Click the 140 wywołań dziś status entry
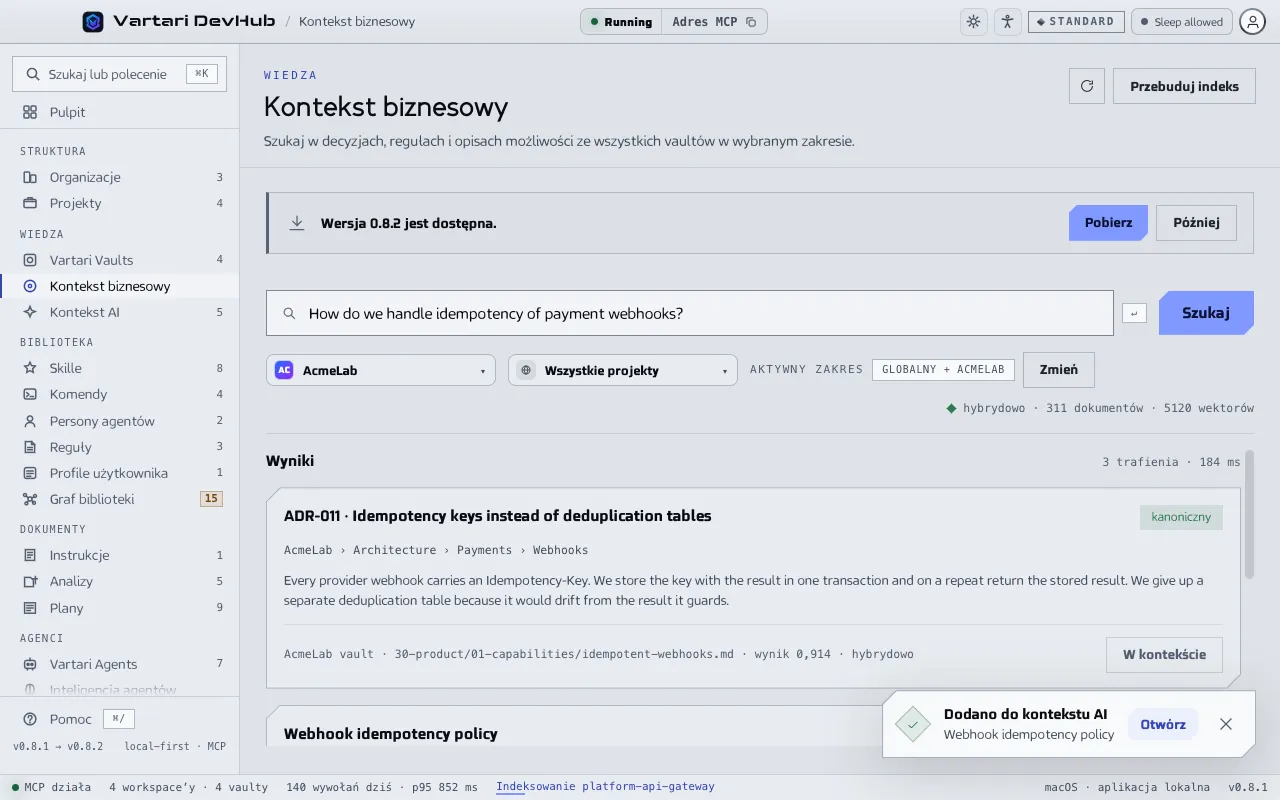1280x800 pixels. tap(338, 787)
